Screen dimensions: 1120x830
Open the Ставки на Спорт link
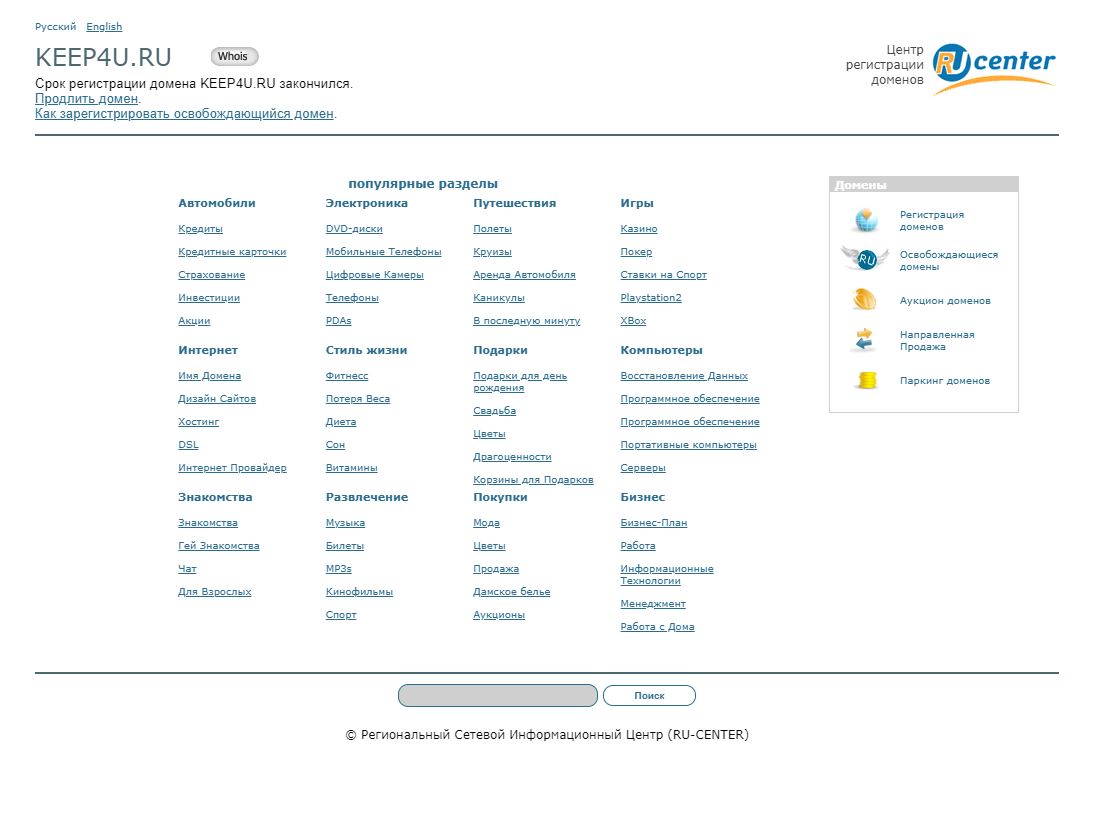(664, 274)
